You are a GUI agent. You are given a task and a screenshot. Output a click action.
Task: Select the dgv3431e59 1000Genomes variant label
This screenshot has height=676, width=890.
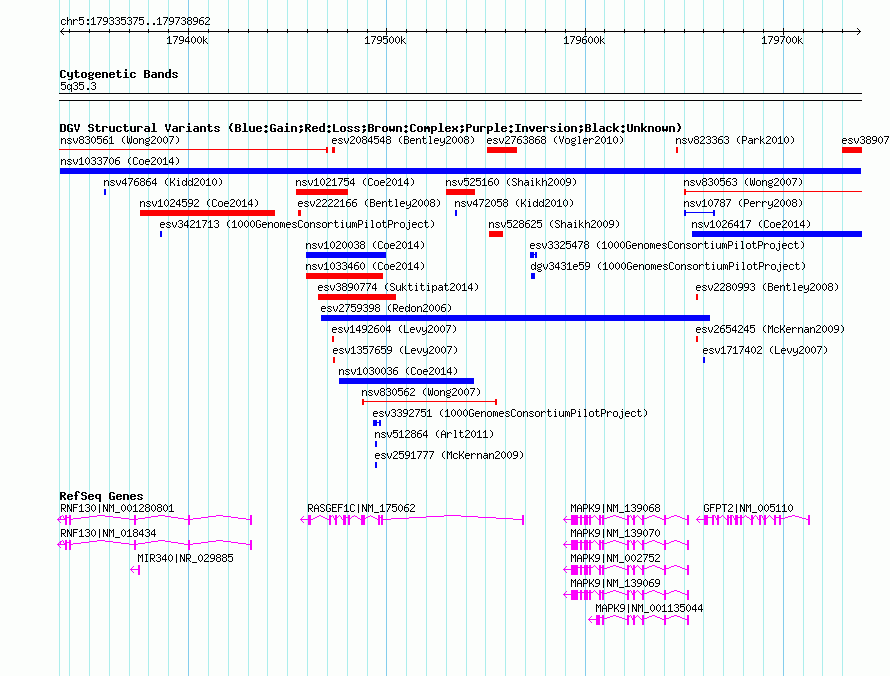point(668,266)
